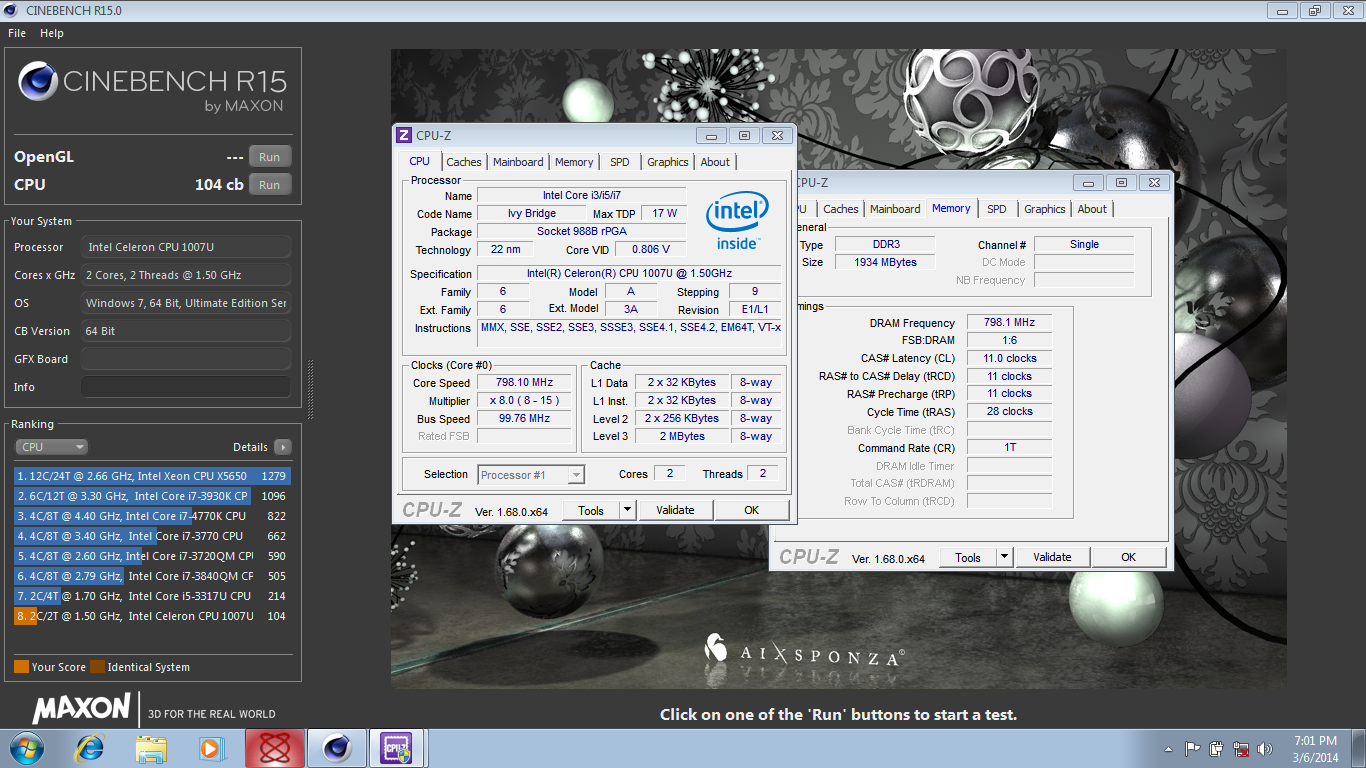The height and width of the screenshot is (768, 1366).
Task: Click the Identical System brown legend swatch
Action: [97, 667]
